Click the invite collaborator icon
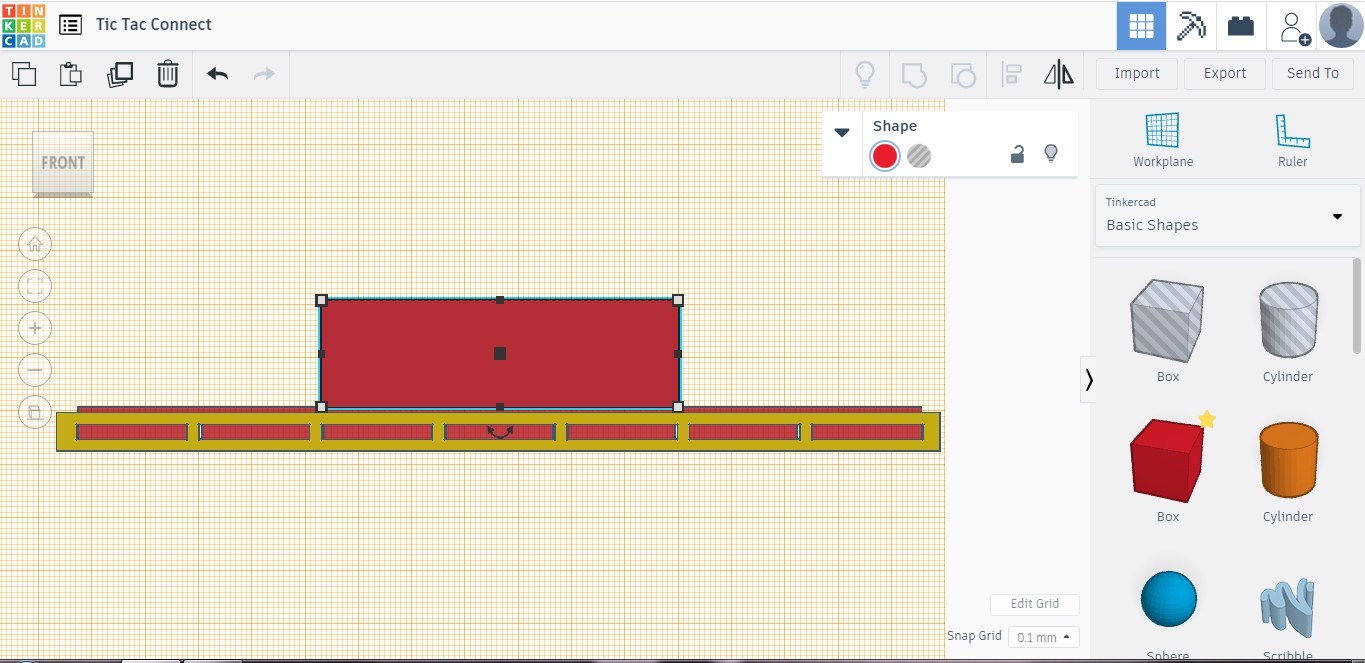Viewport: 1365px width, 663px height. pos(1294,27)
